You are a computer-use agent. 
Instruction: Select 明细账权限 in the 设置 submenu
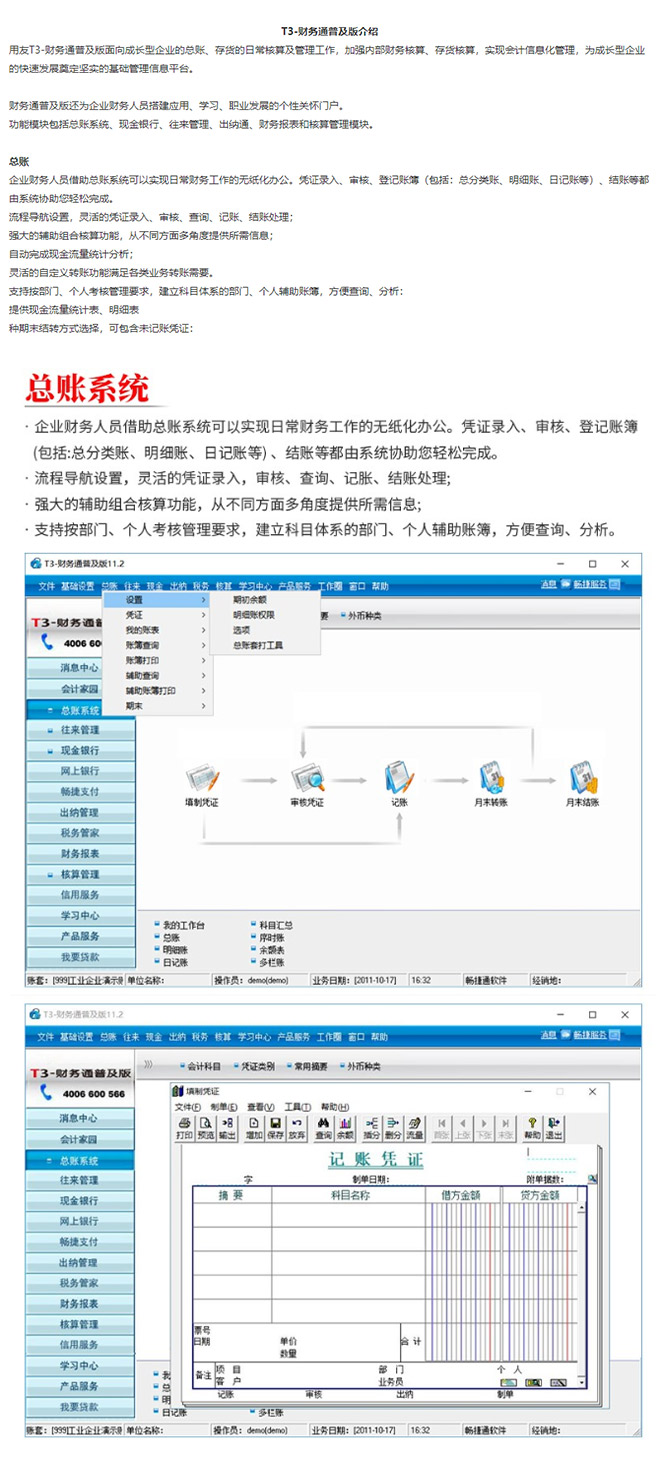(x=254, y=615)
